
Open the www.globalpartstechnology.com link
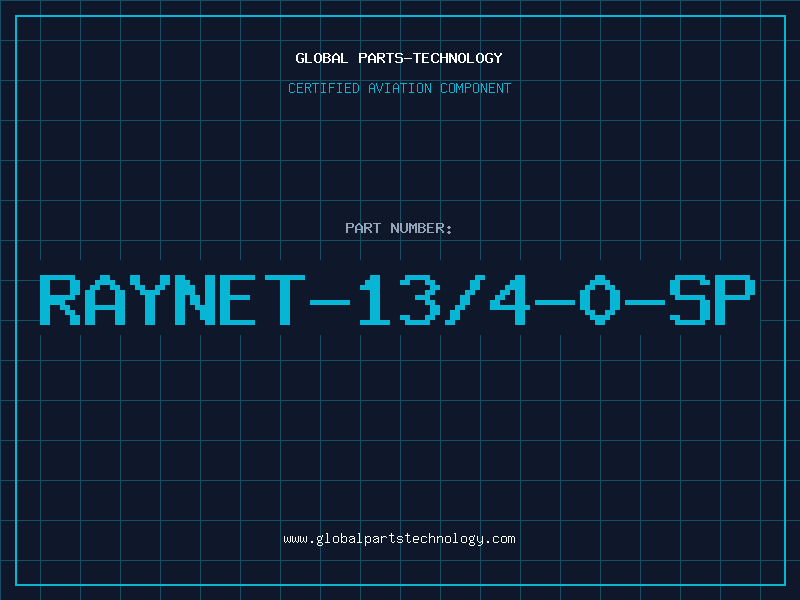pyautogui.click(x=399, y=539)
